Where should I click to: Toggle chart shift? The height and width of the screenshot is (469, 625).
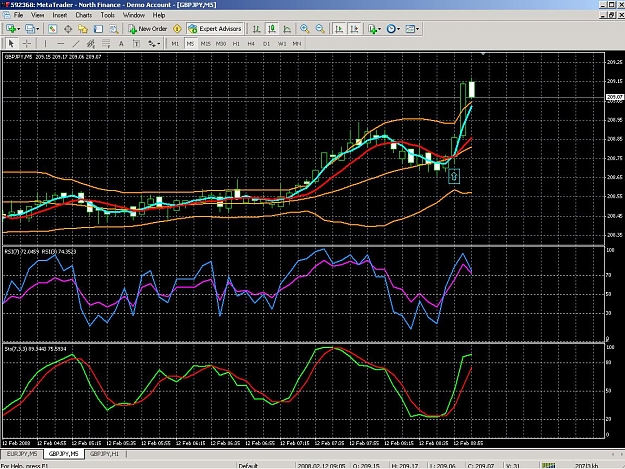[354, 29]
